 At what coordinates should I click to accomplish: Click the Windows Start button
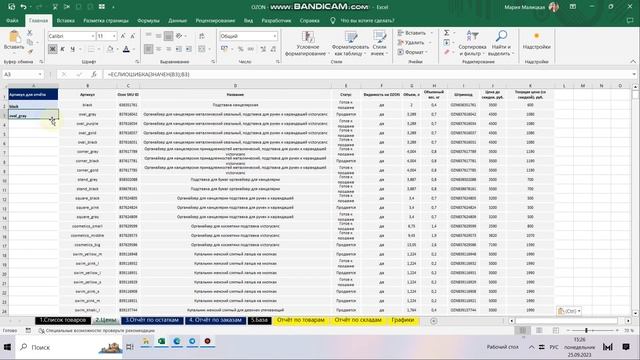tap(7, 347)
